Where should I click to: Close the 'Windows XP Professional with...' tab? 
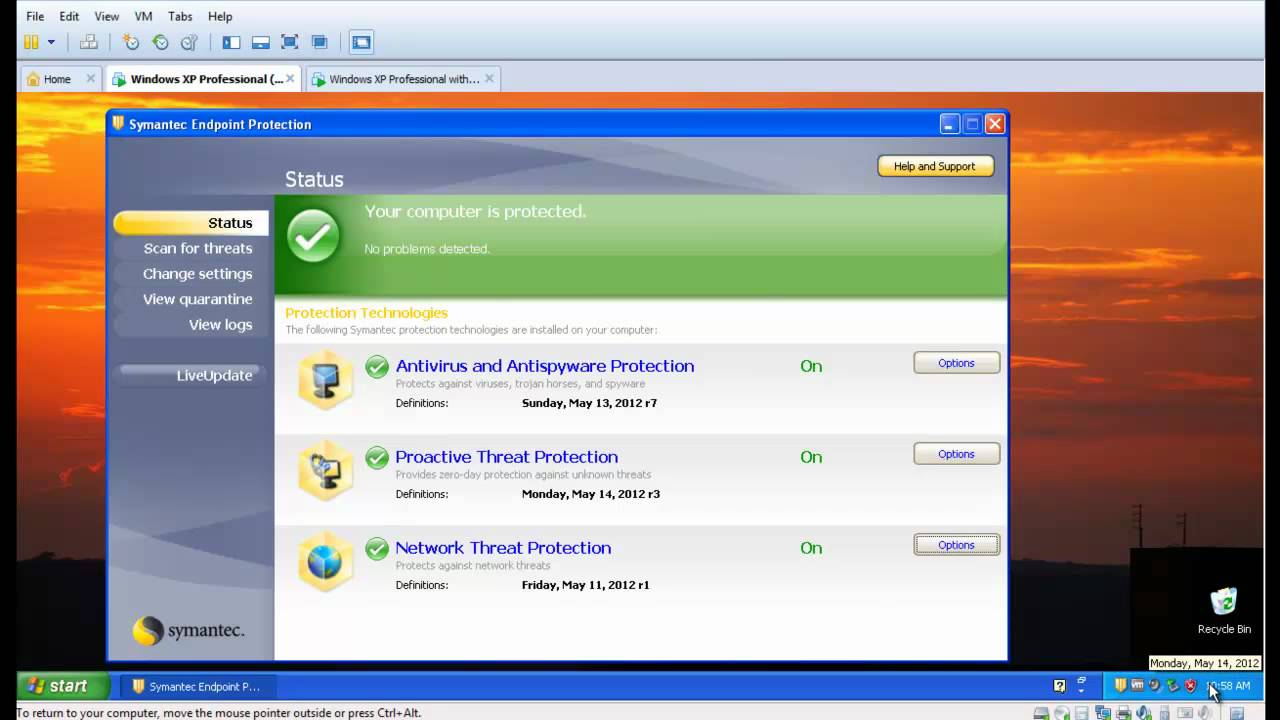[x=489, y=78]
